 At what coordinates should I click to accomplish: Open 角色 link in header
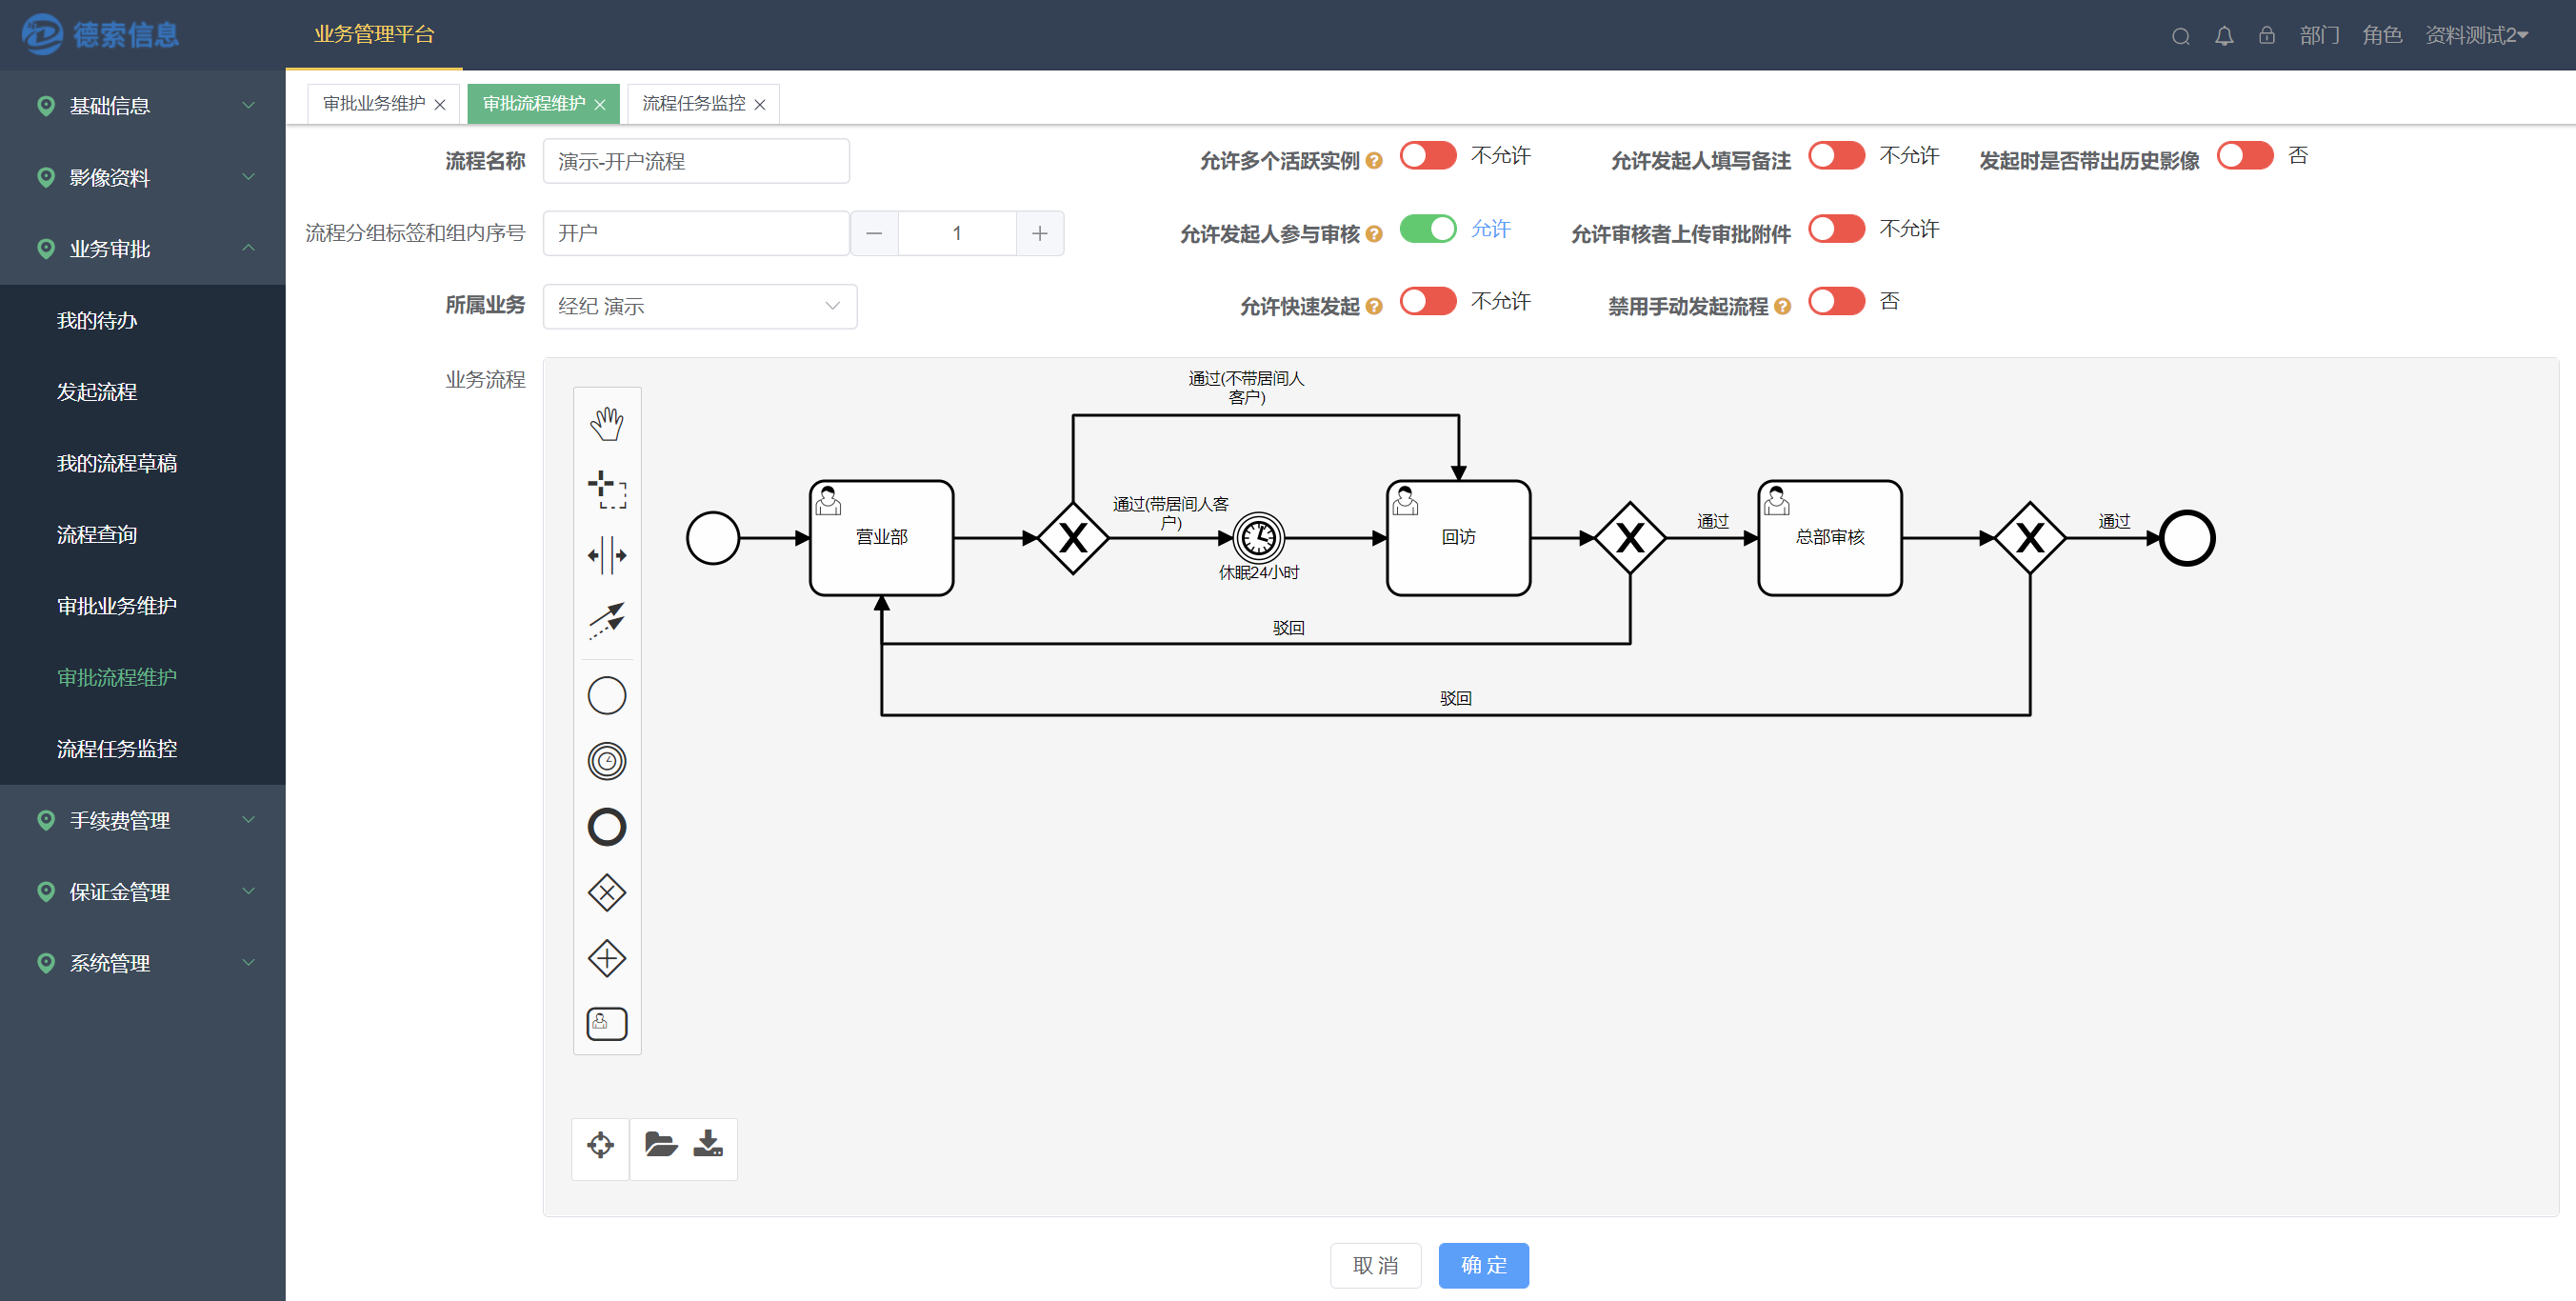click(x=2382, y=36)
